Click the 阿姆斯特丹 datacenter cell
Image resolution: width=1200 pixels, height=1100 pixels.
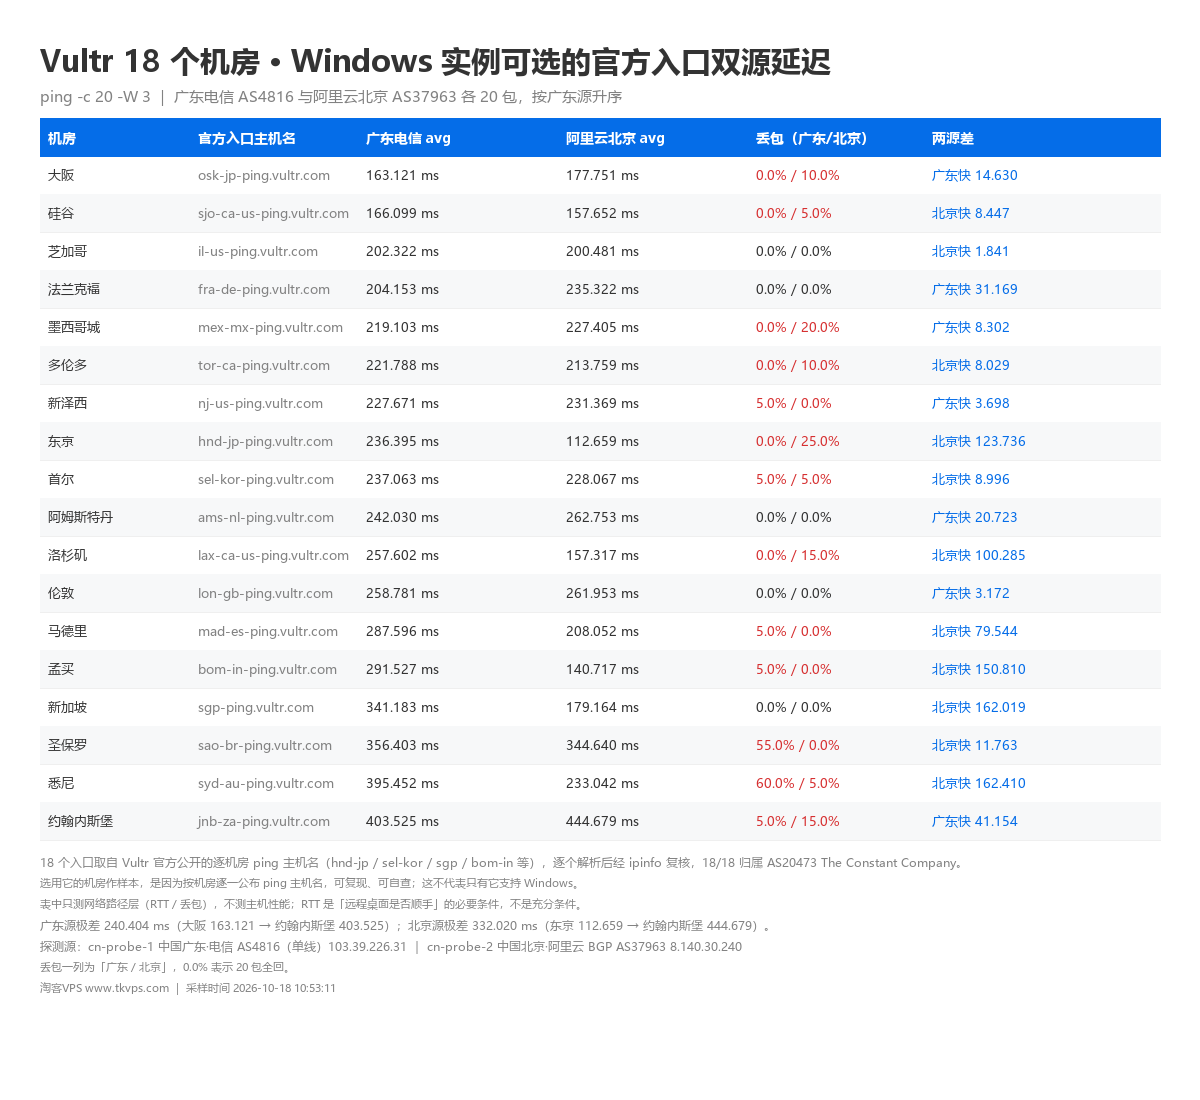tap(81, 517)
